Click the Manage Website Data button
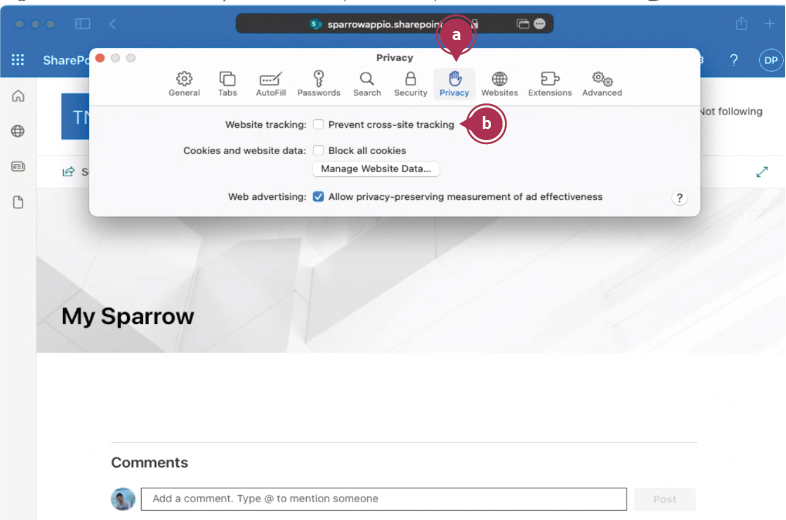Viewport: 786px width, 520px height. tap(376, 169)
